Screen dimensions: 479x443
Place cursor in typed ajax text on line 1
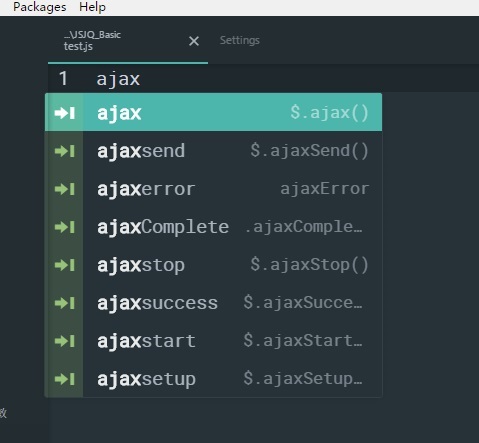(x=118, y=80)
